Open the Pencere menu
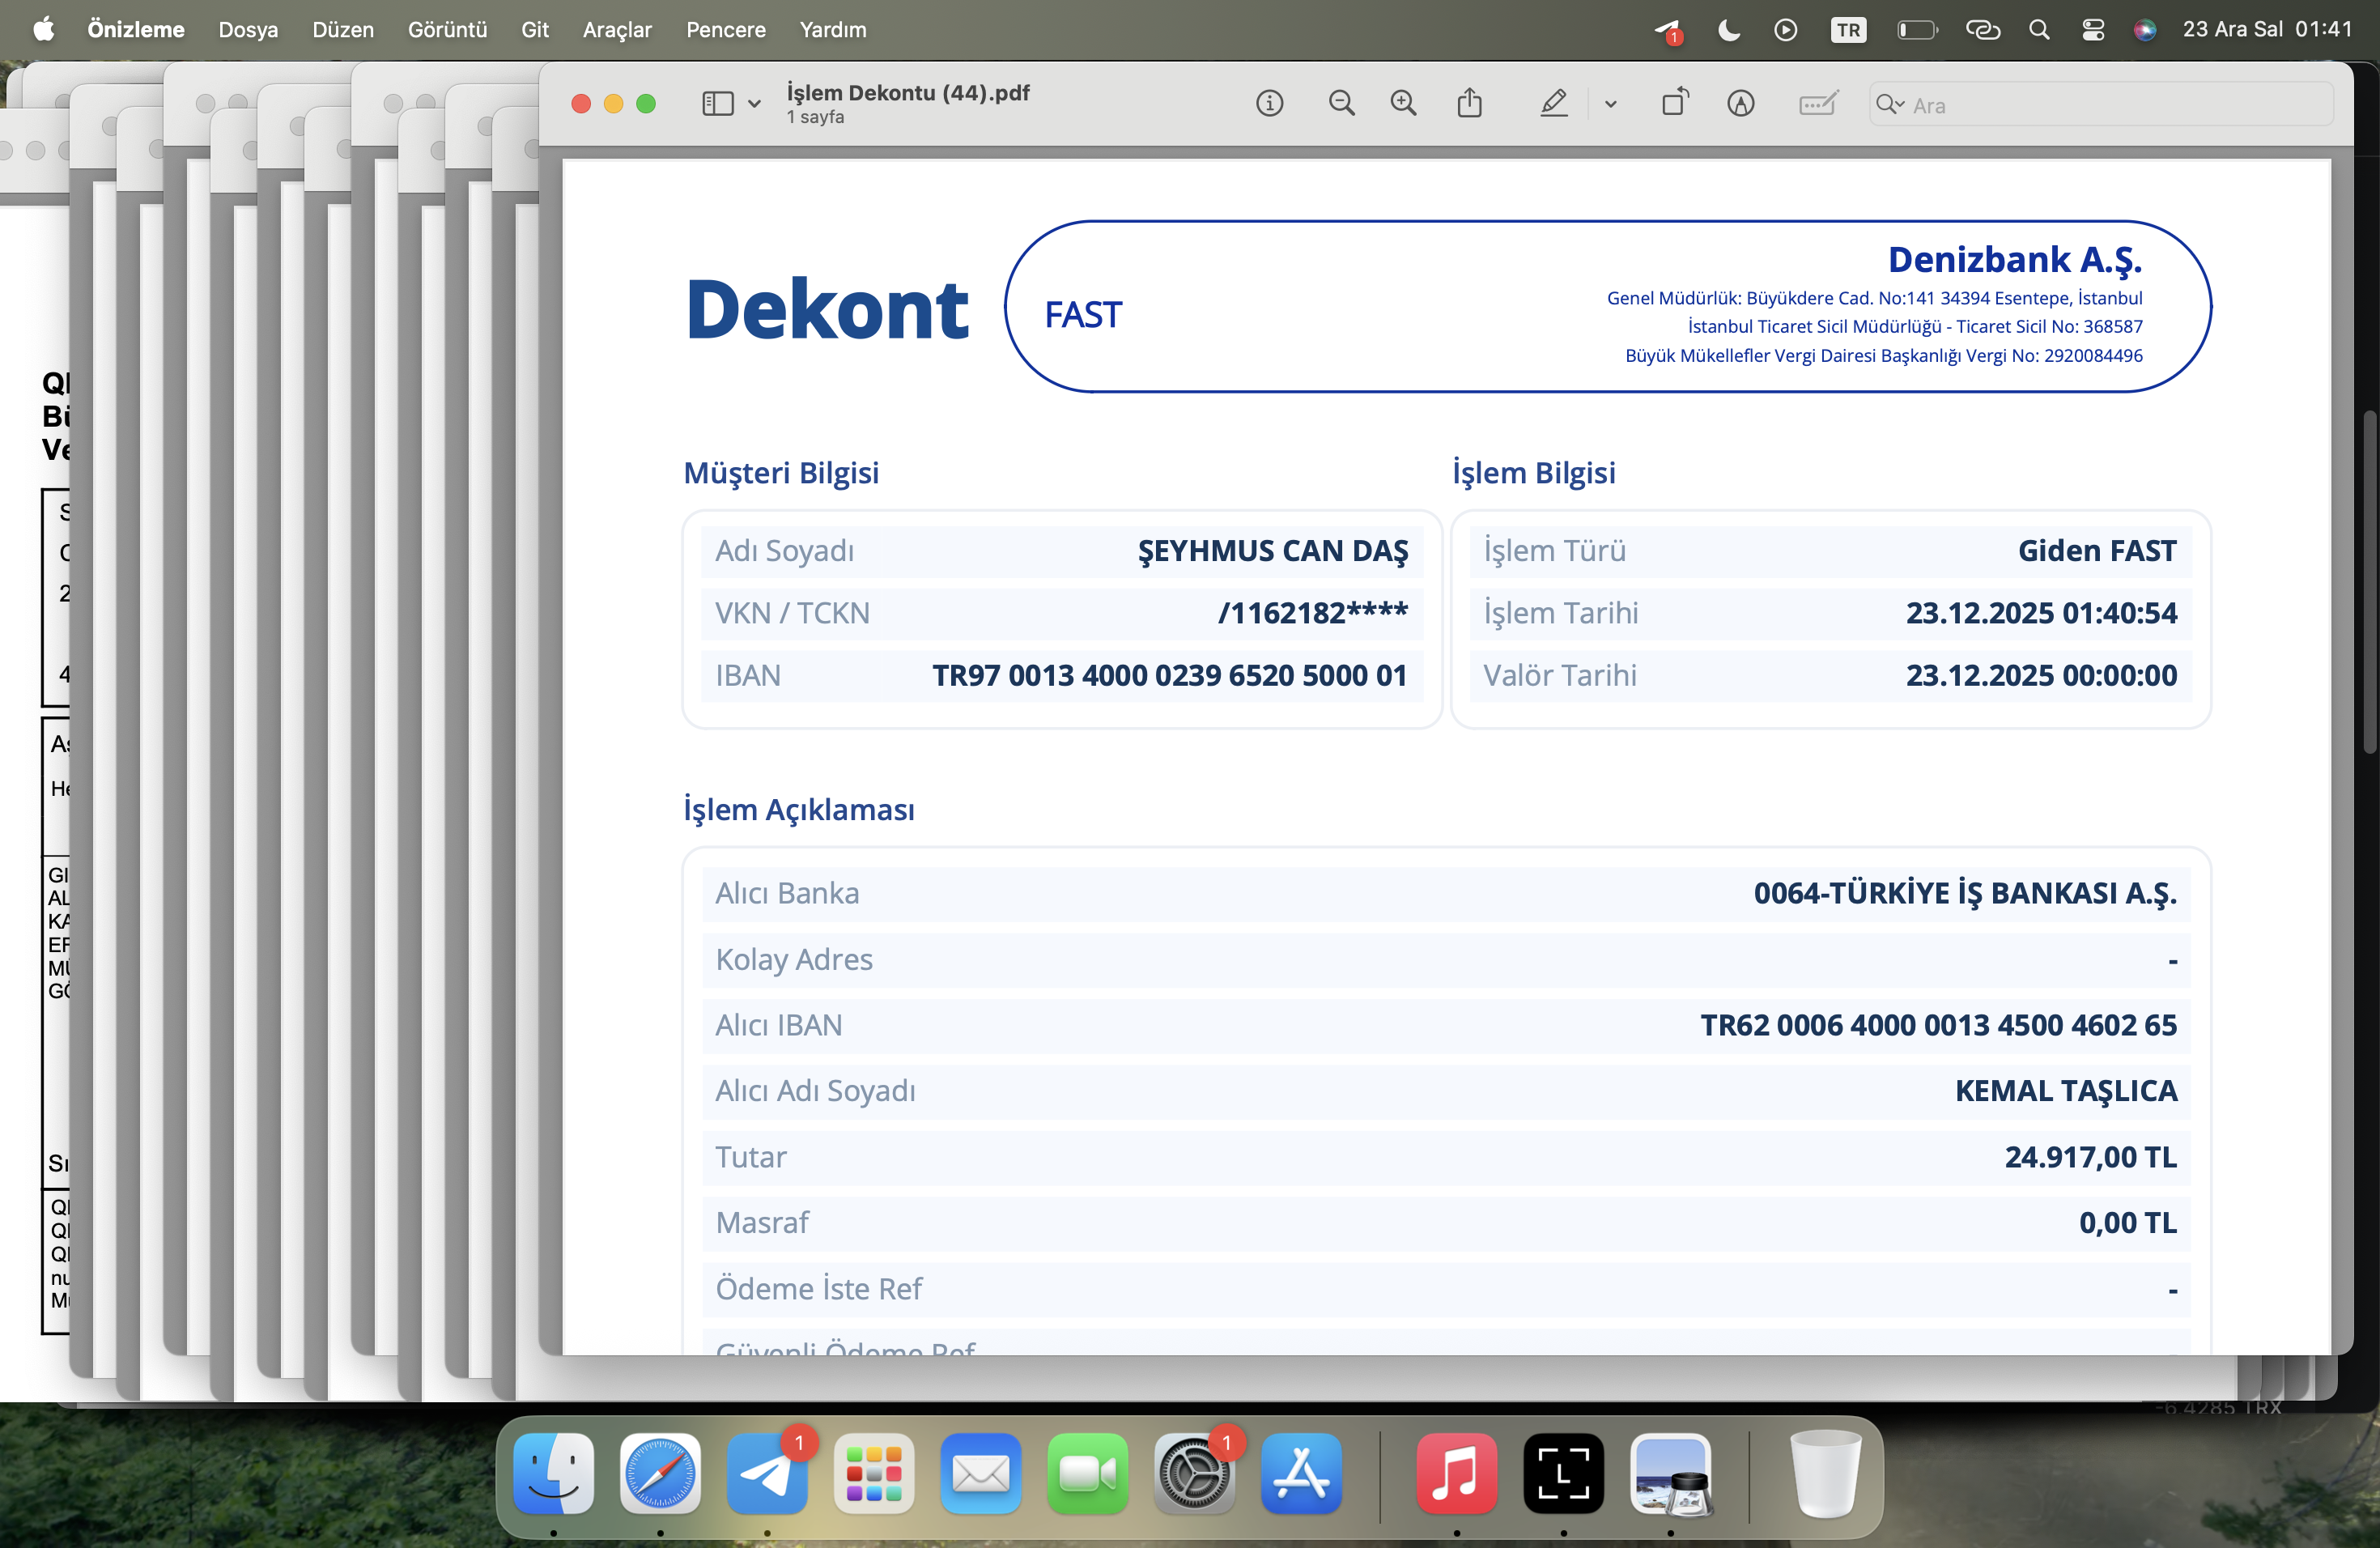The width and height of the screenshot is (2380, 1548). click(726, 30)
